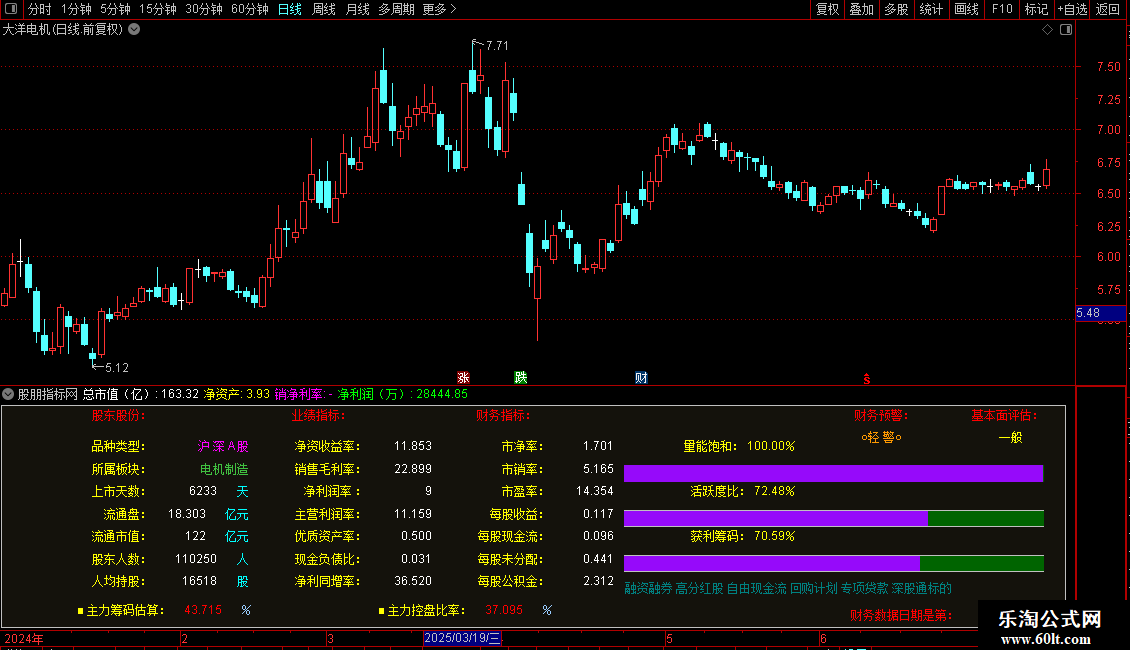Click the 轻警 financial warning label
The height and width of the screenshot is (650, 1130).
[881, 437]
